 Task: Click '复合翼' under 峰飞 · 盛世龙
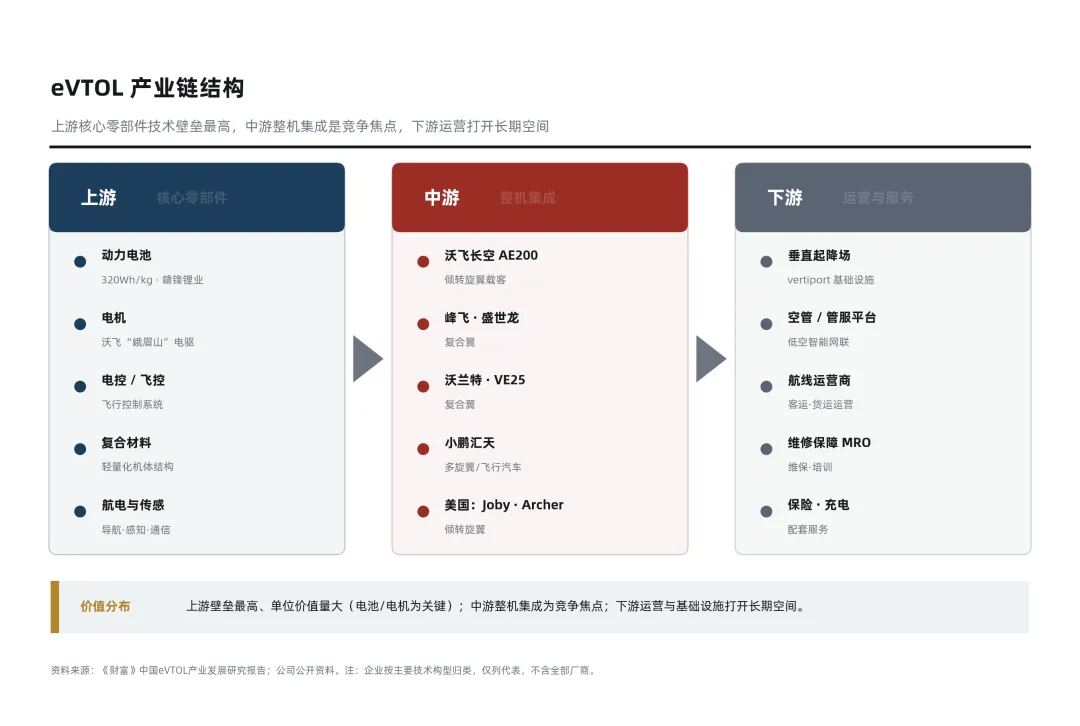click(x=459, y=342)
